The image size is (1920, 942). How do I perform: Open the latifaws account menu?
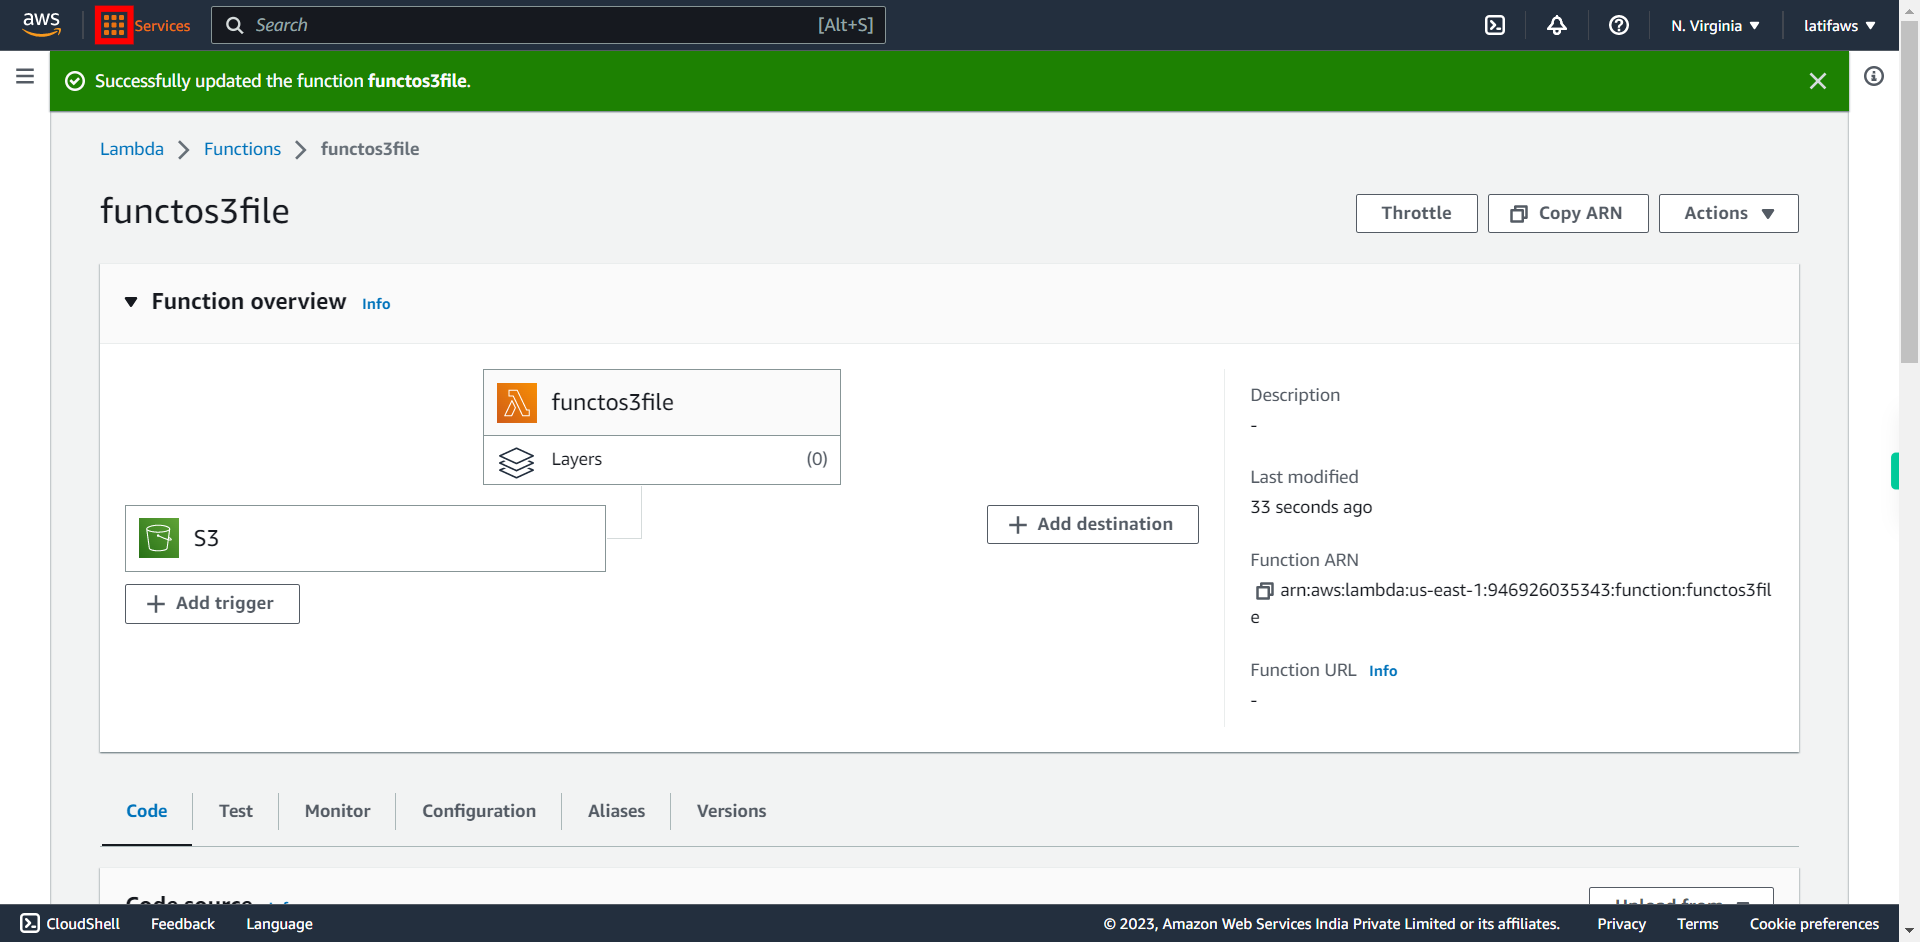click(1839, 25)
